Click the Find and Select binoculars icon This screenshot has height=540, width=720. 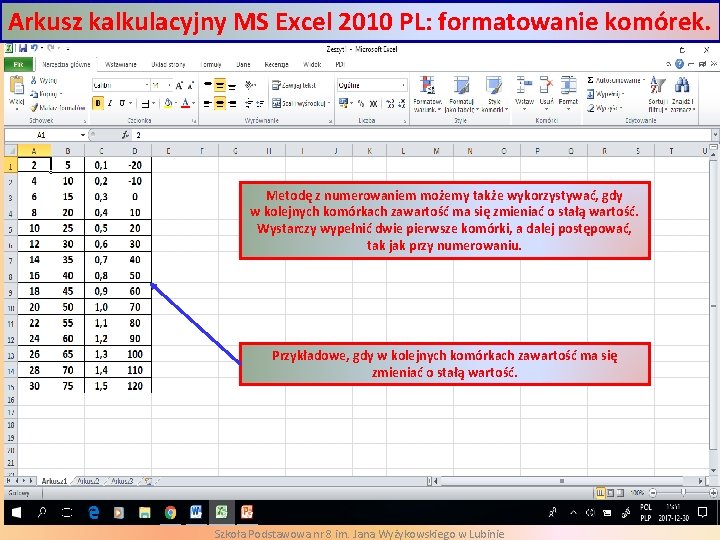[x=682, y=85]
